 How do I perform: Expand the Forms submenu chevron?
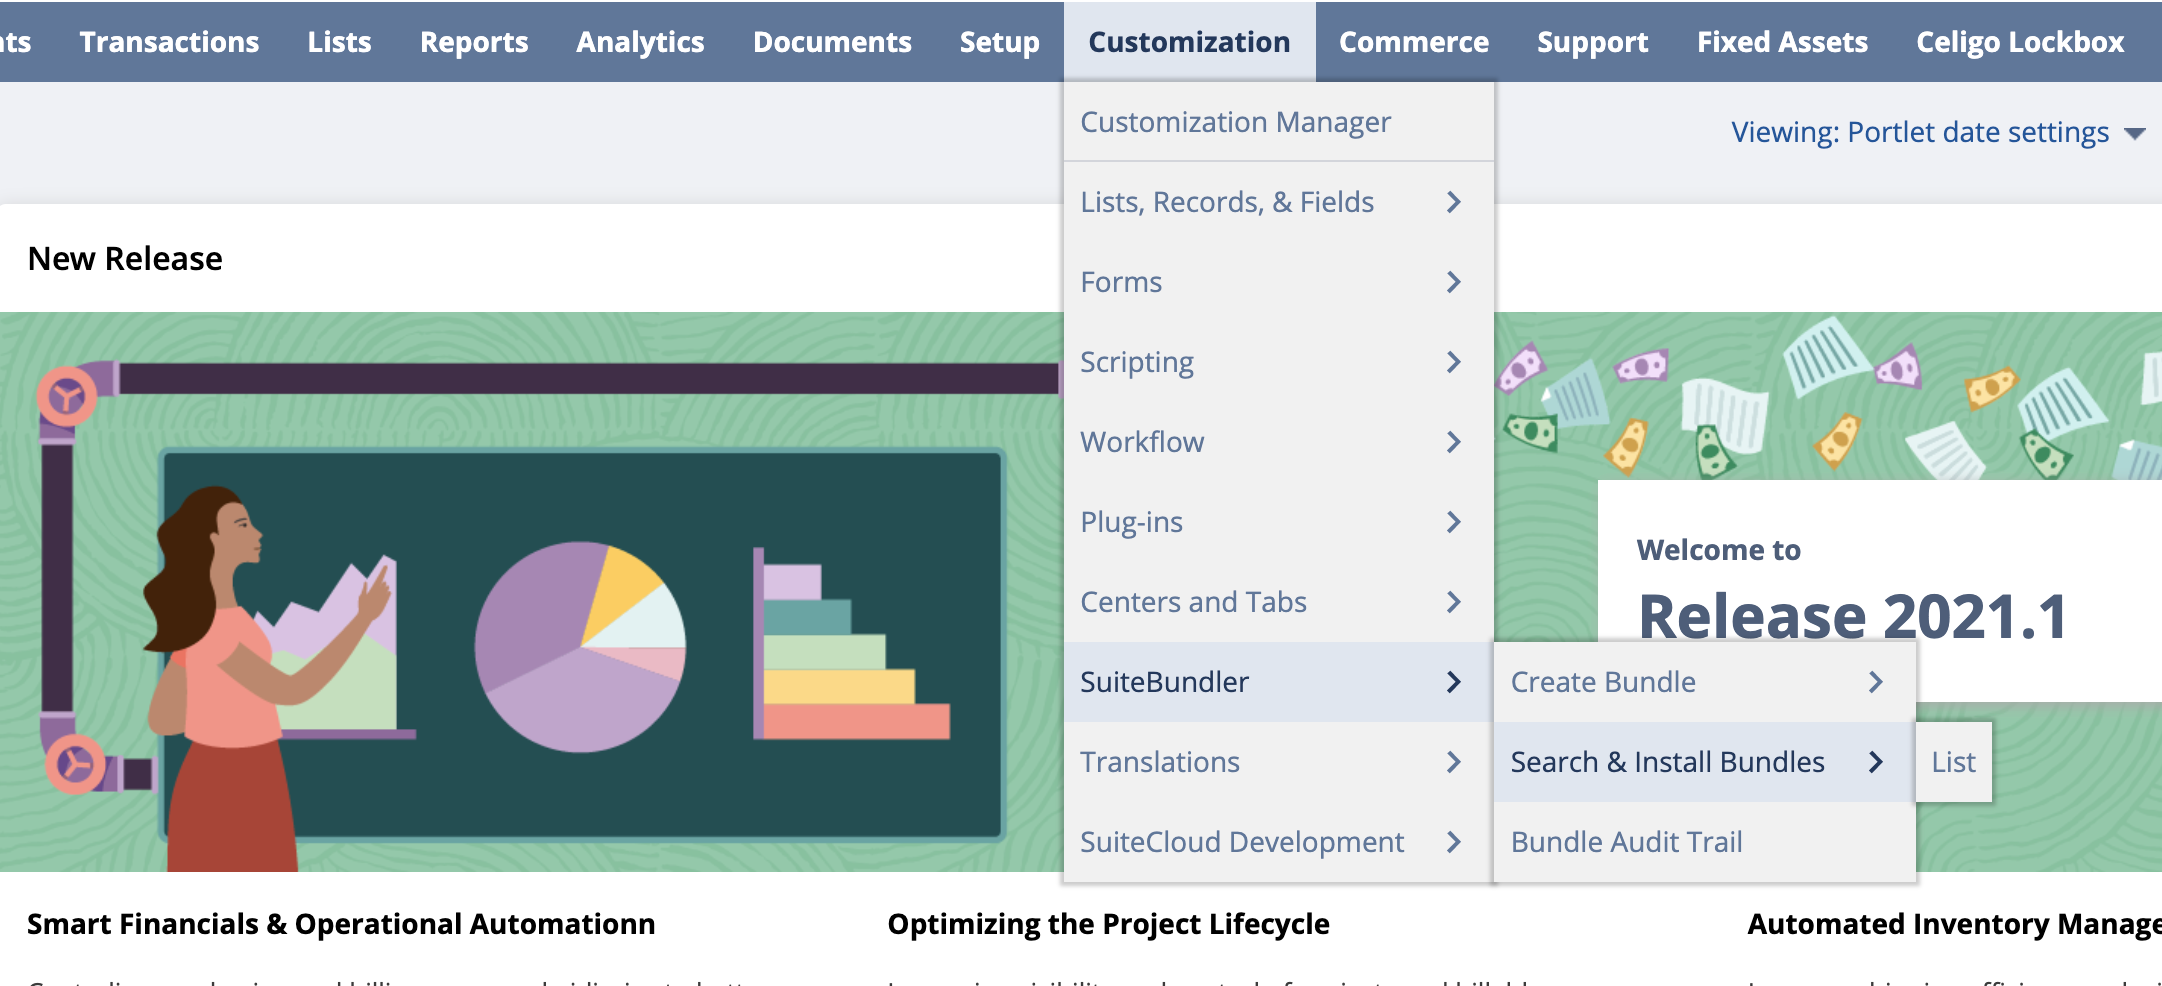tap(1454, 282)
